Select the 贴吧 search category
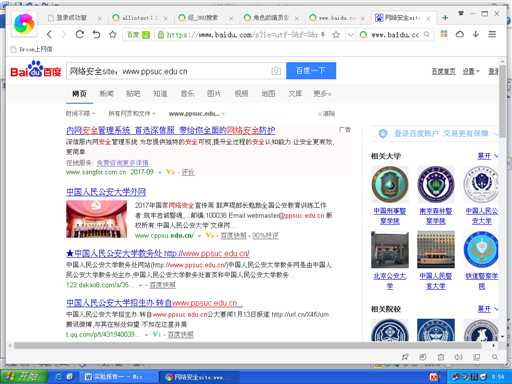 click(133, 94)
